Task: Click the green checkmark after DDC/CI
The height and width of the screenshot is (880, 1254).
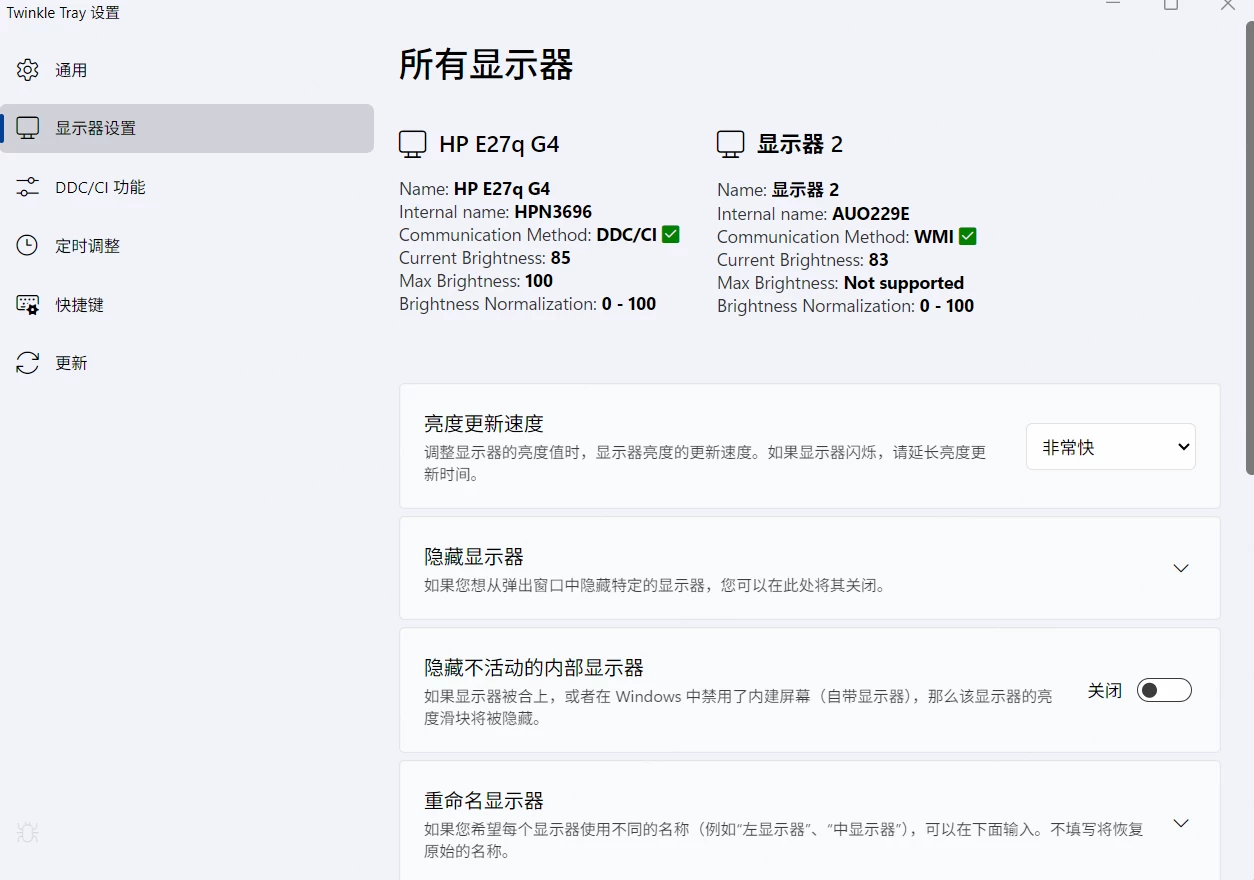Action: click(x=671, y=234)
